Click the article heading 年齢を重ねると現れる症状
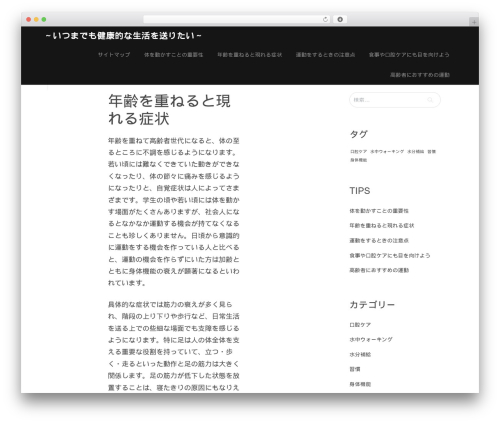The height and width of the screenshot is (423, 500). pos(169,110)
